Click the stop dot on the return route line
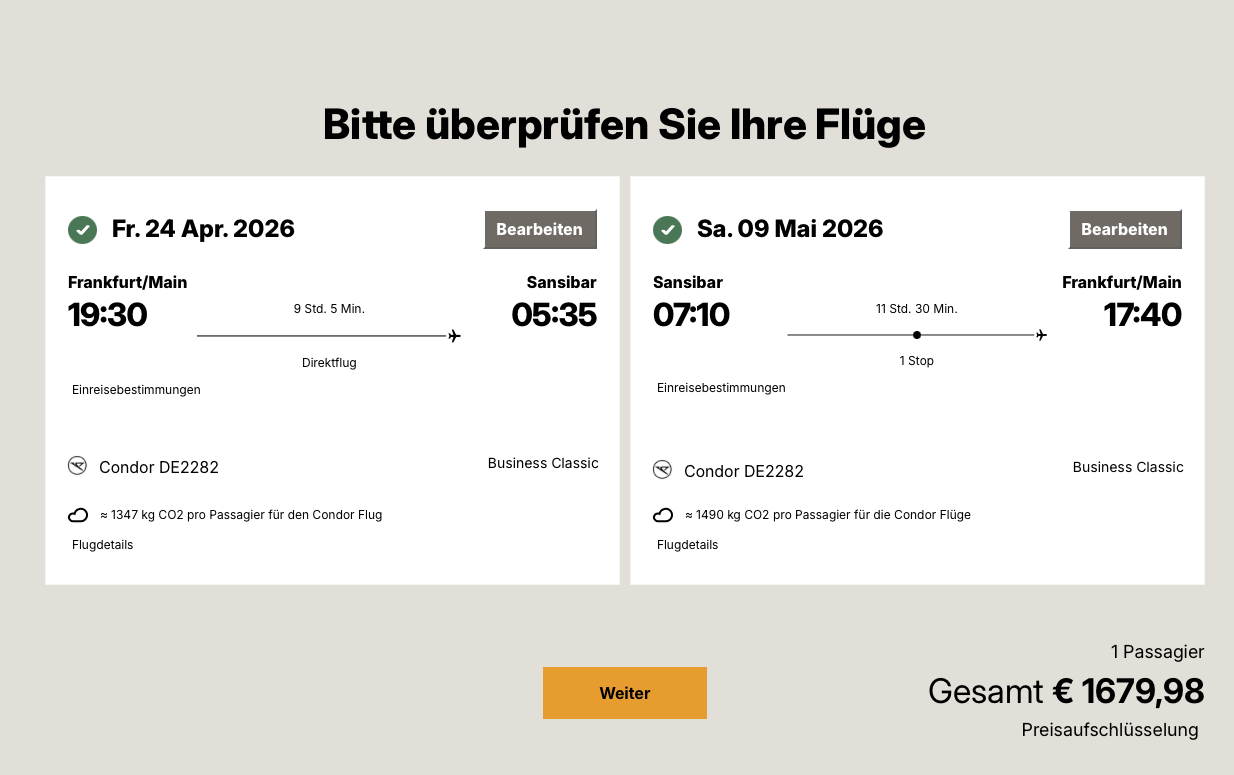This screenshot has width=1234, height=775. pyautogui.click(x=917, y=335)
